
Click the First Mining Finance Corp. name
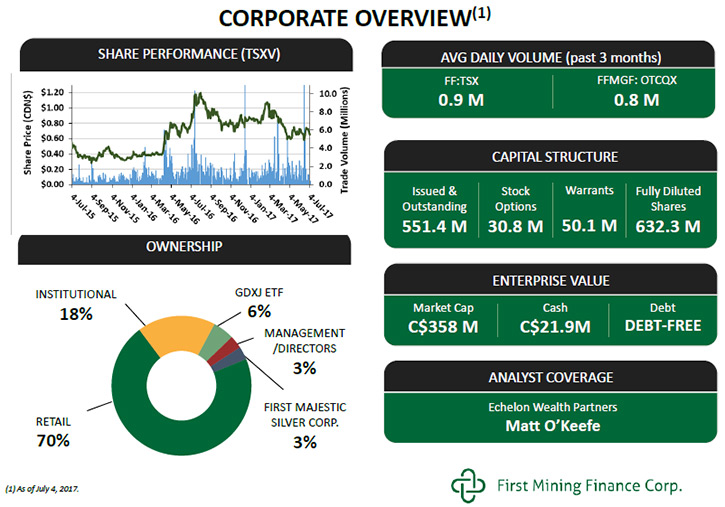590,486
